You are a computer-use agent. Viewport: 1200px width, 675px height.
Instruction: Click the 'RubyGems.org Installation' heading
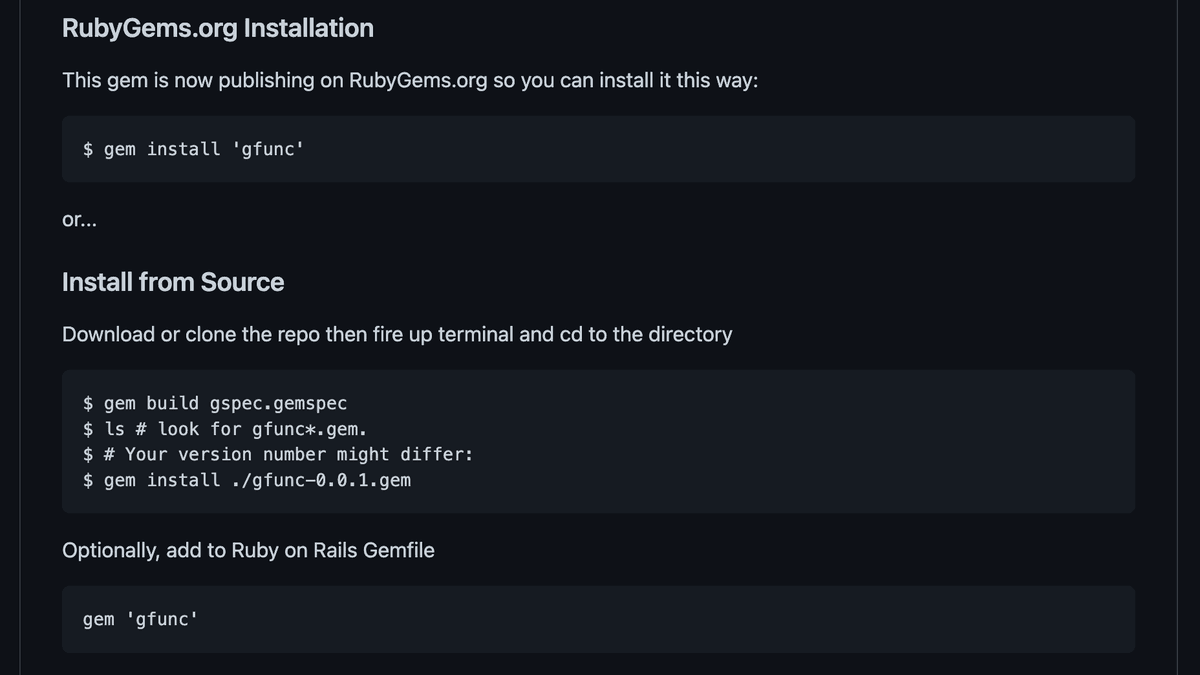tap(218, 28)
